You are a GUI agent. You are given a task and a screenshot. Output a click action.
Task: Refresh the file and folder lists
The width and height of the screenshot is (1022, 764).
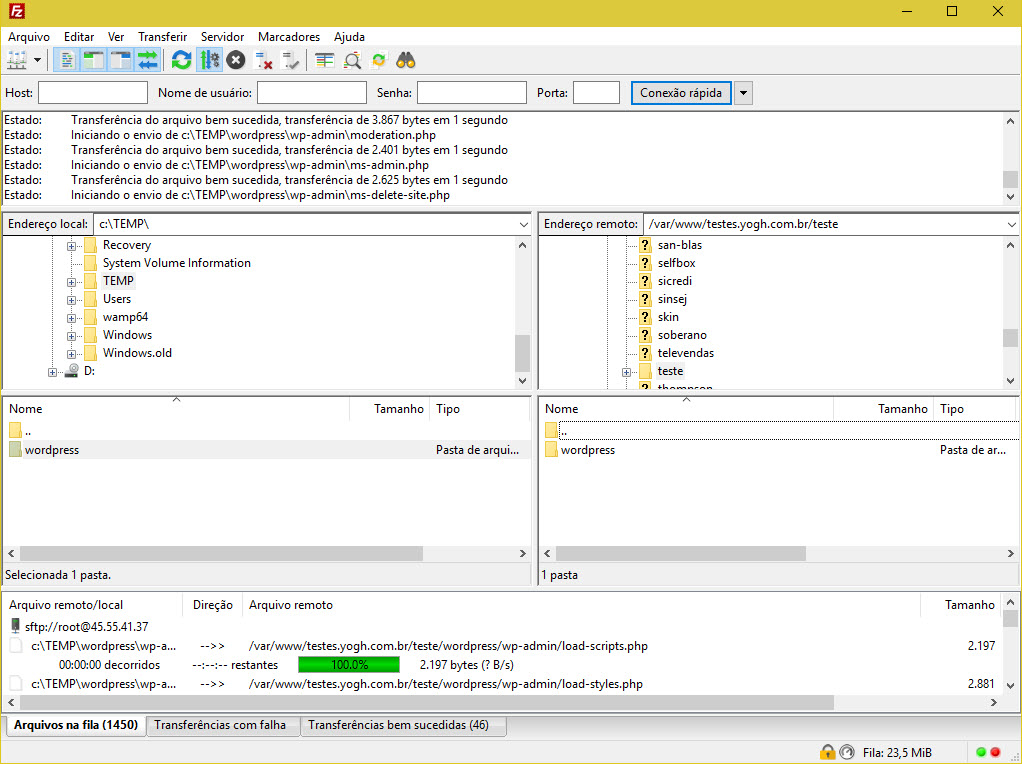[x=181, y=61]
